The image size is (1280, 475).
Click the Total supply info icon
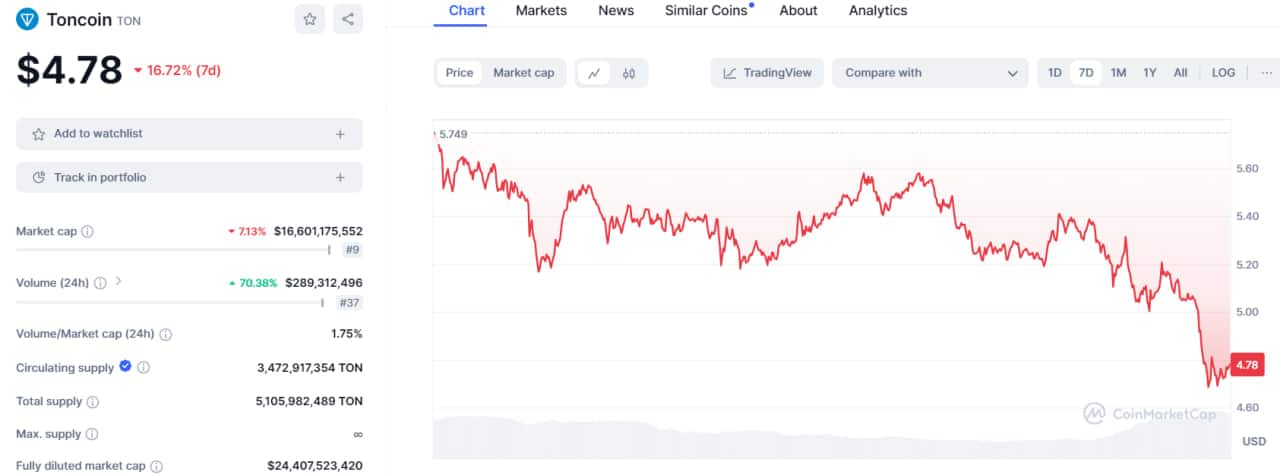(x=93, y=402)
